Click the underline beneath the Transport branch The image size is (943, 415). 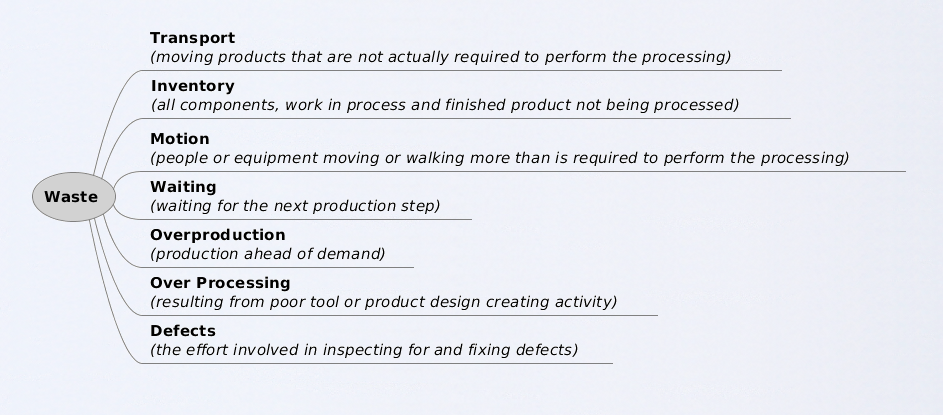click(460, 70)
